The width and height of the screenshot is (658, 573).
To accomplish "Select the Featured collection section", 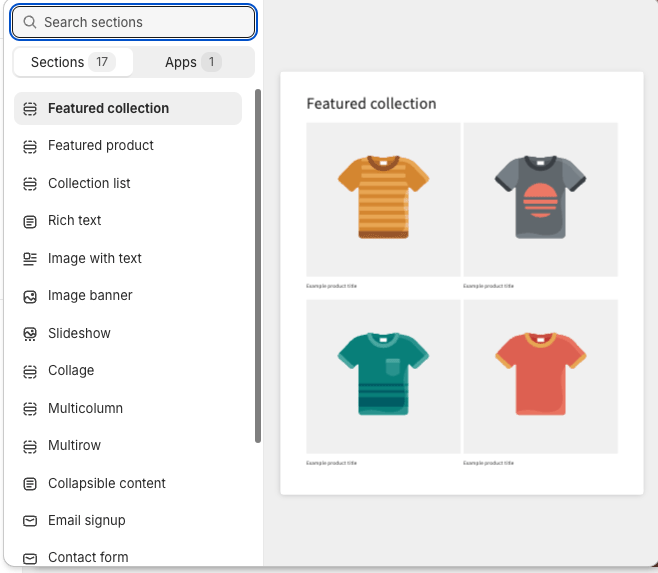I will (x=128, y=108).
